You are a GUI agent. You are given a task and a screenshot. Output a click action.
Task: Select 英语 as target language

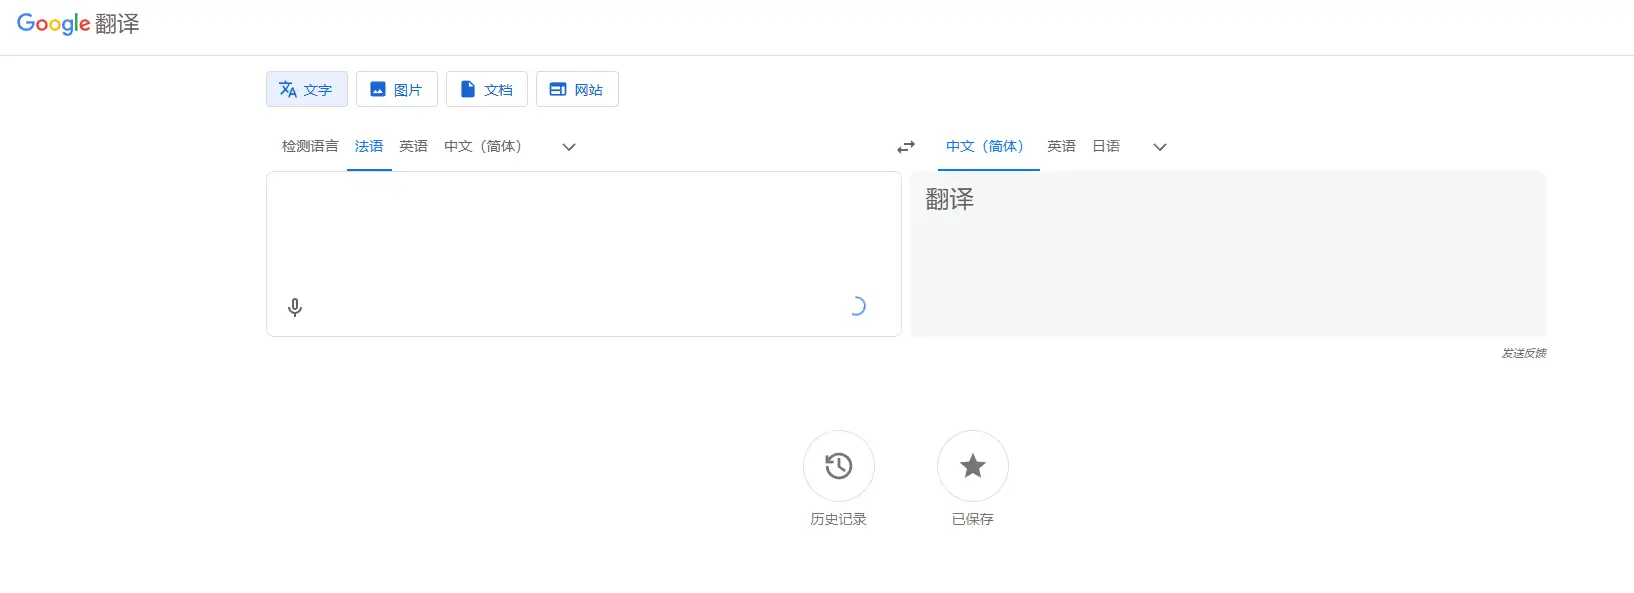1062,146
